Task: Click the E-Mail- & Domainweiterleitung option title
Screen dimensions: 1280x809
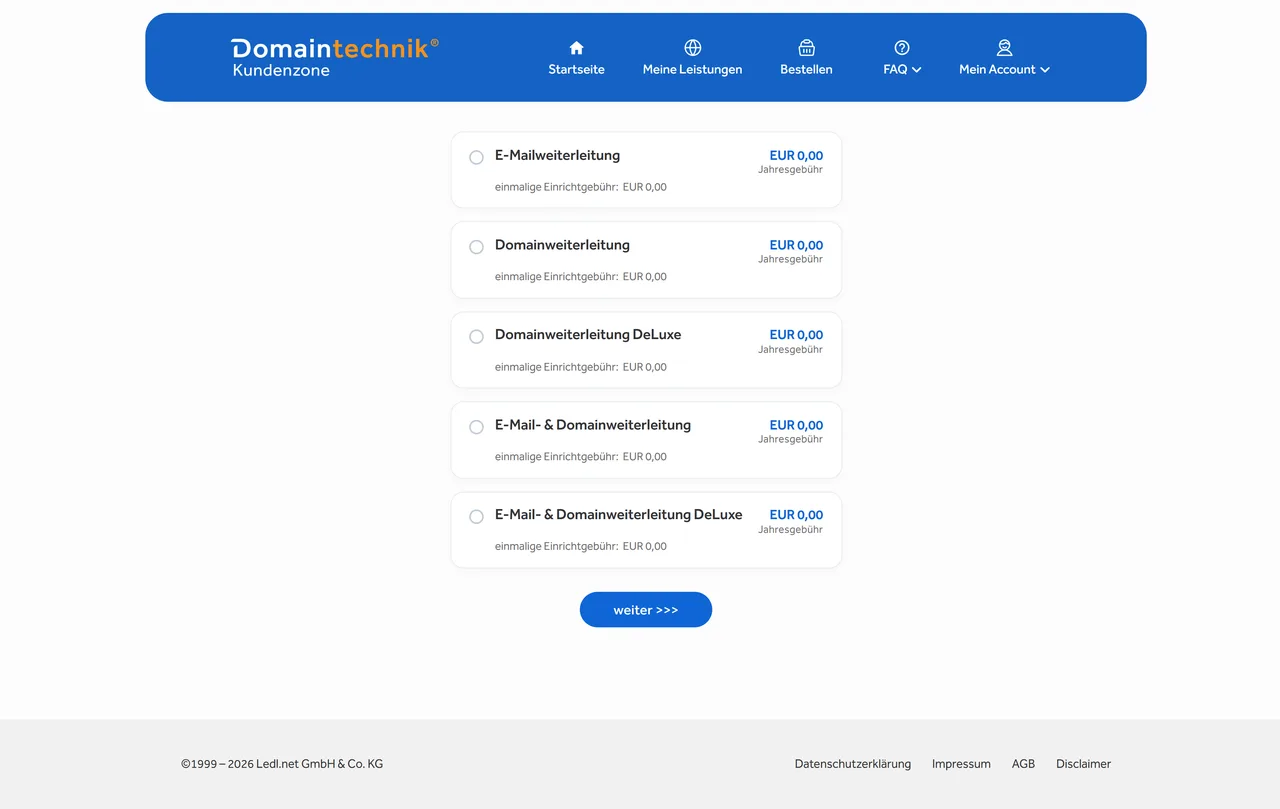Action: point(593,425)
